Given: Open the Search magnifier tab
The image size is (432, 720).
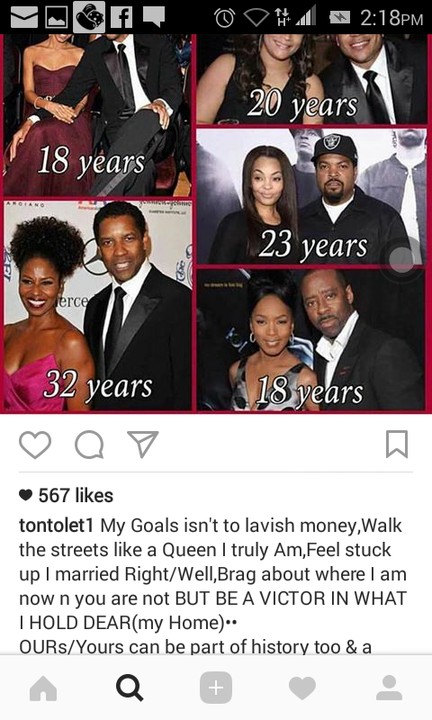Looking at the screenshot, I should coord(129,688).
